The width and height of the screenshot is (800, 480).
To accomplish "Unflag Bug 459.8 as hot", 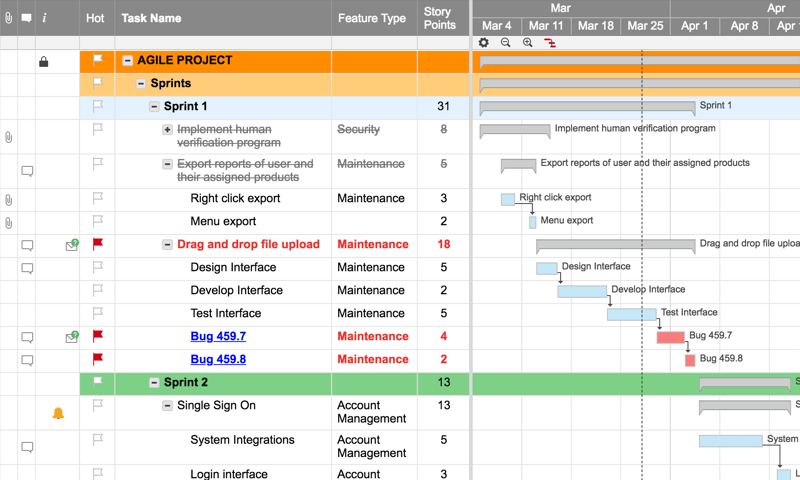I will (x=98, y=359).
